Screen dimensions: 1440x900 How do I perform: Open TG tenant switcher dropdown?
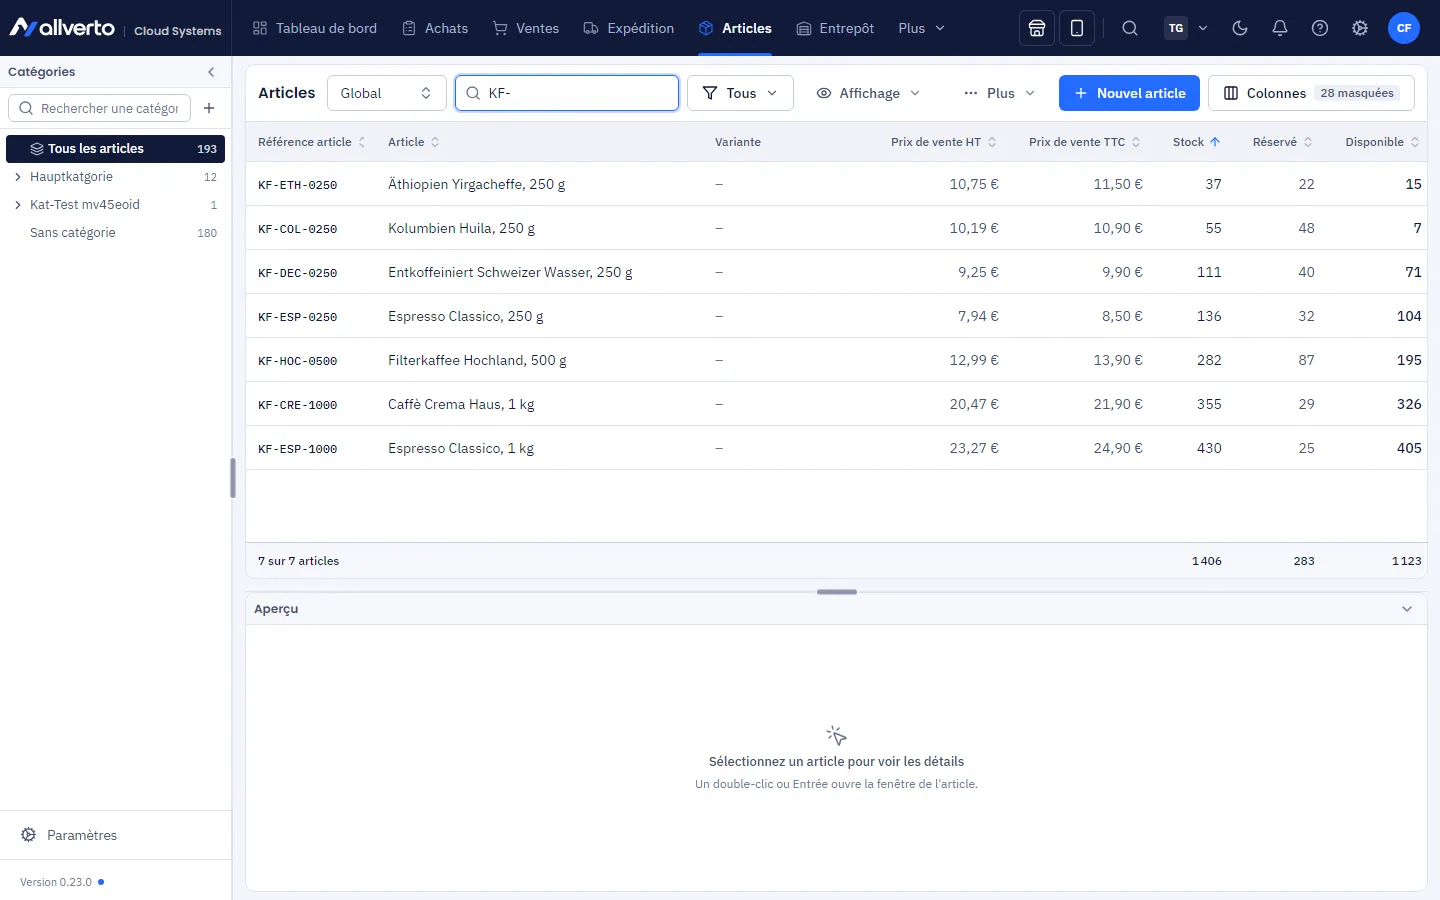pos(1187,28)
